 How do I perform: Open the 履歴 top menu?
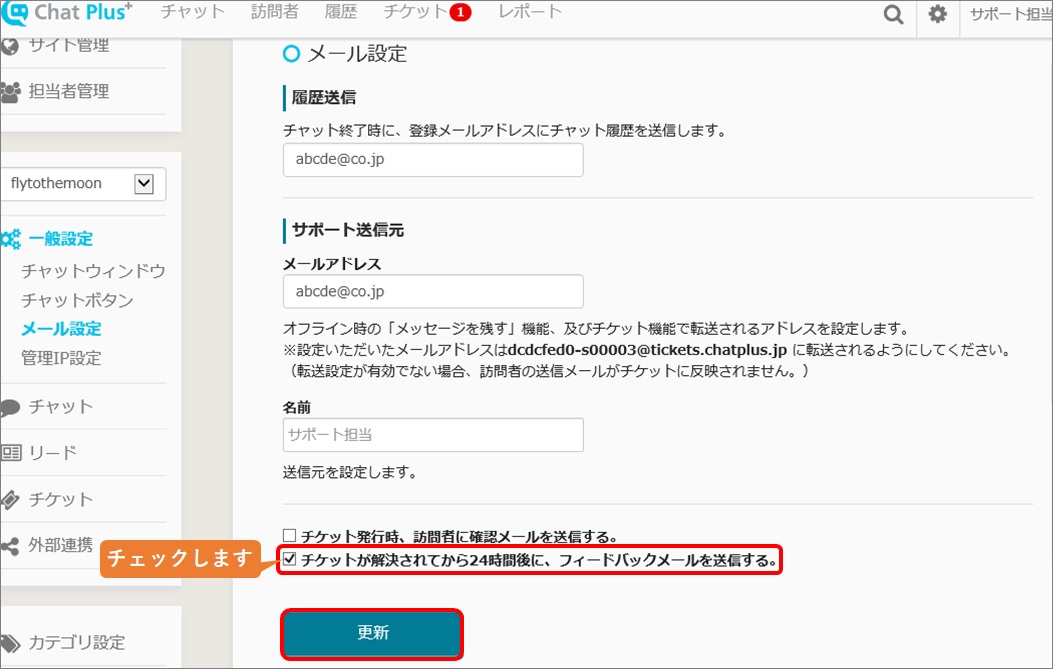pyautogui.click(x=340, y=11)
